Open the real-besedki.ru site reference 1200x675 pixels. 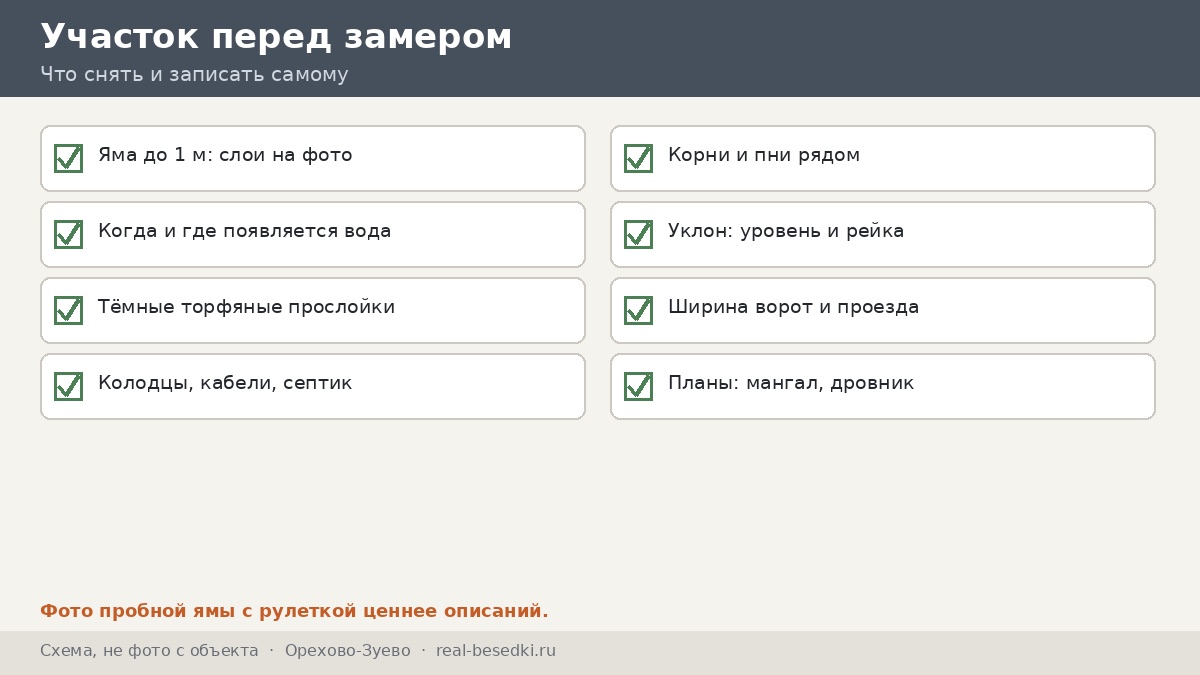coord(496,651)
